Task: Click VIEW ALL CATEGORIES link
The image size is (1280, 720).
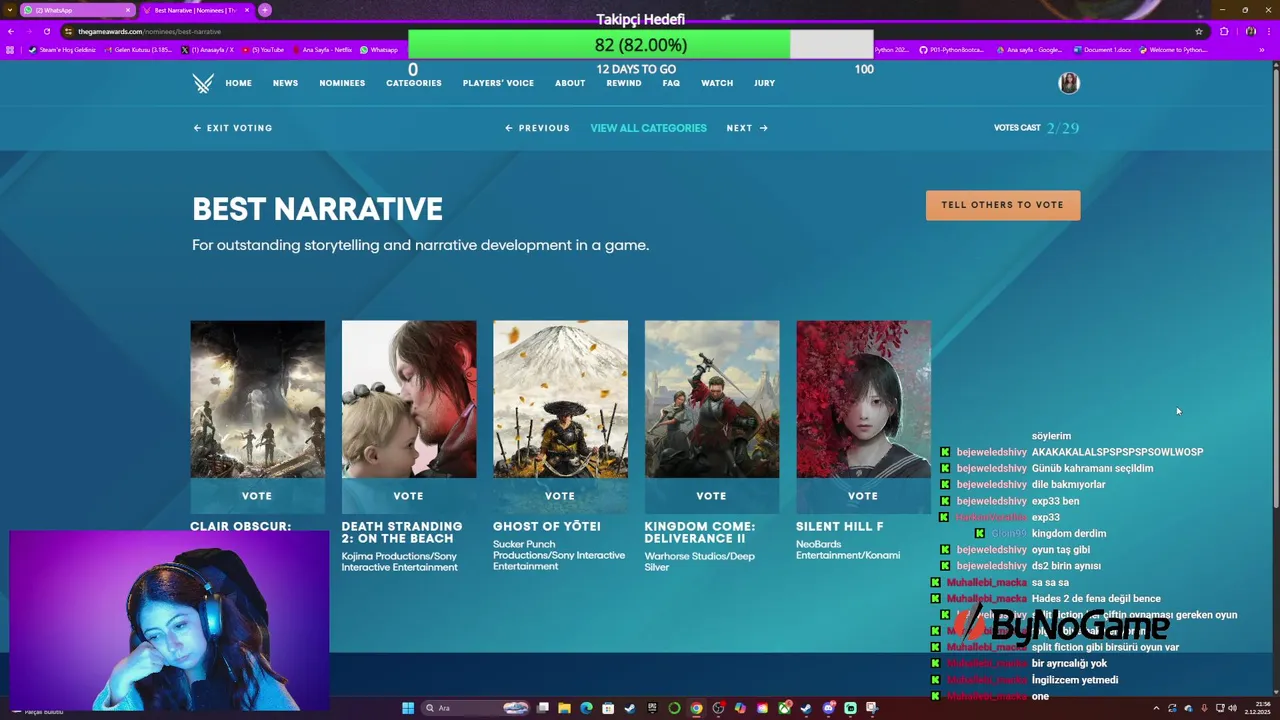Action: point(648,128)
